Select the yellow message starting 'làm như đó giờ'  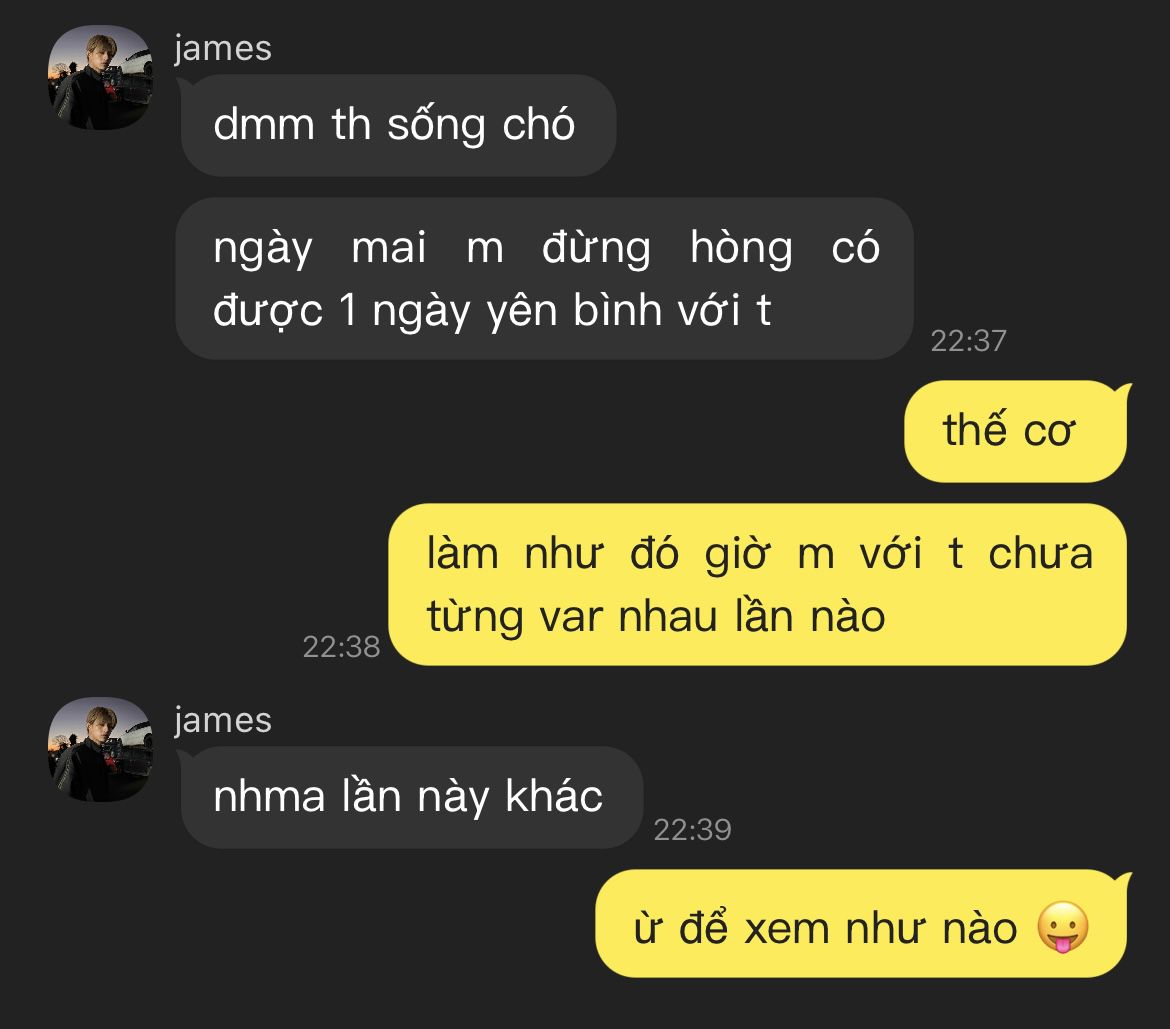click(x=757, y=584)
